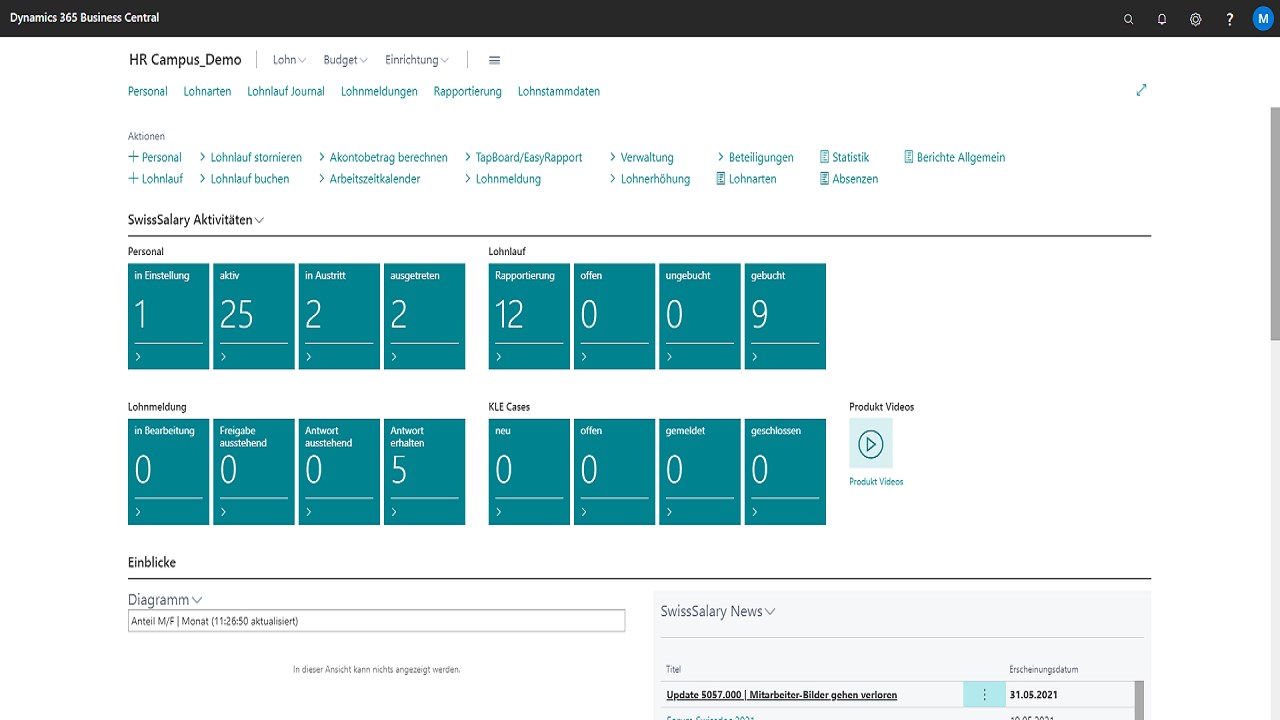This screenshot has width=1280, height=720.
Task: Expand SwissSalary Aktivitäten dropdown
Action: 196,220
